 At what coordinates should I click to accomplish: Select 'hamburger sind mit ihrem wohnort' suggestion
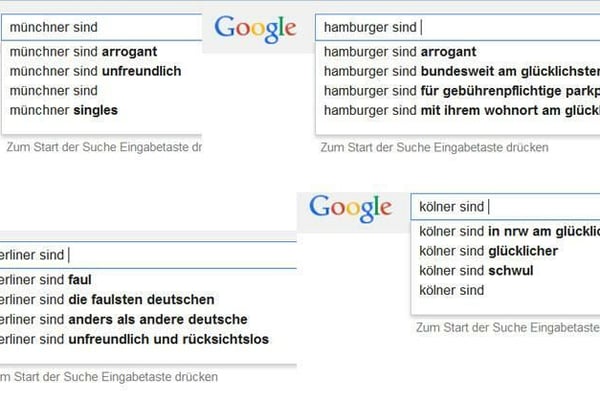click(x=460, y=110)
